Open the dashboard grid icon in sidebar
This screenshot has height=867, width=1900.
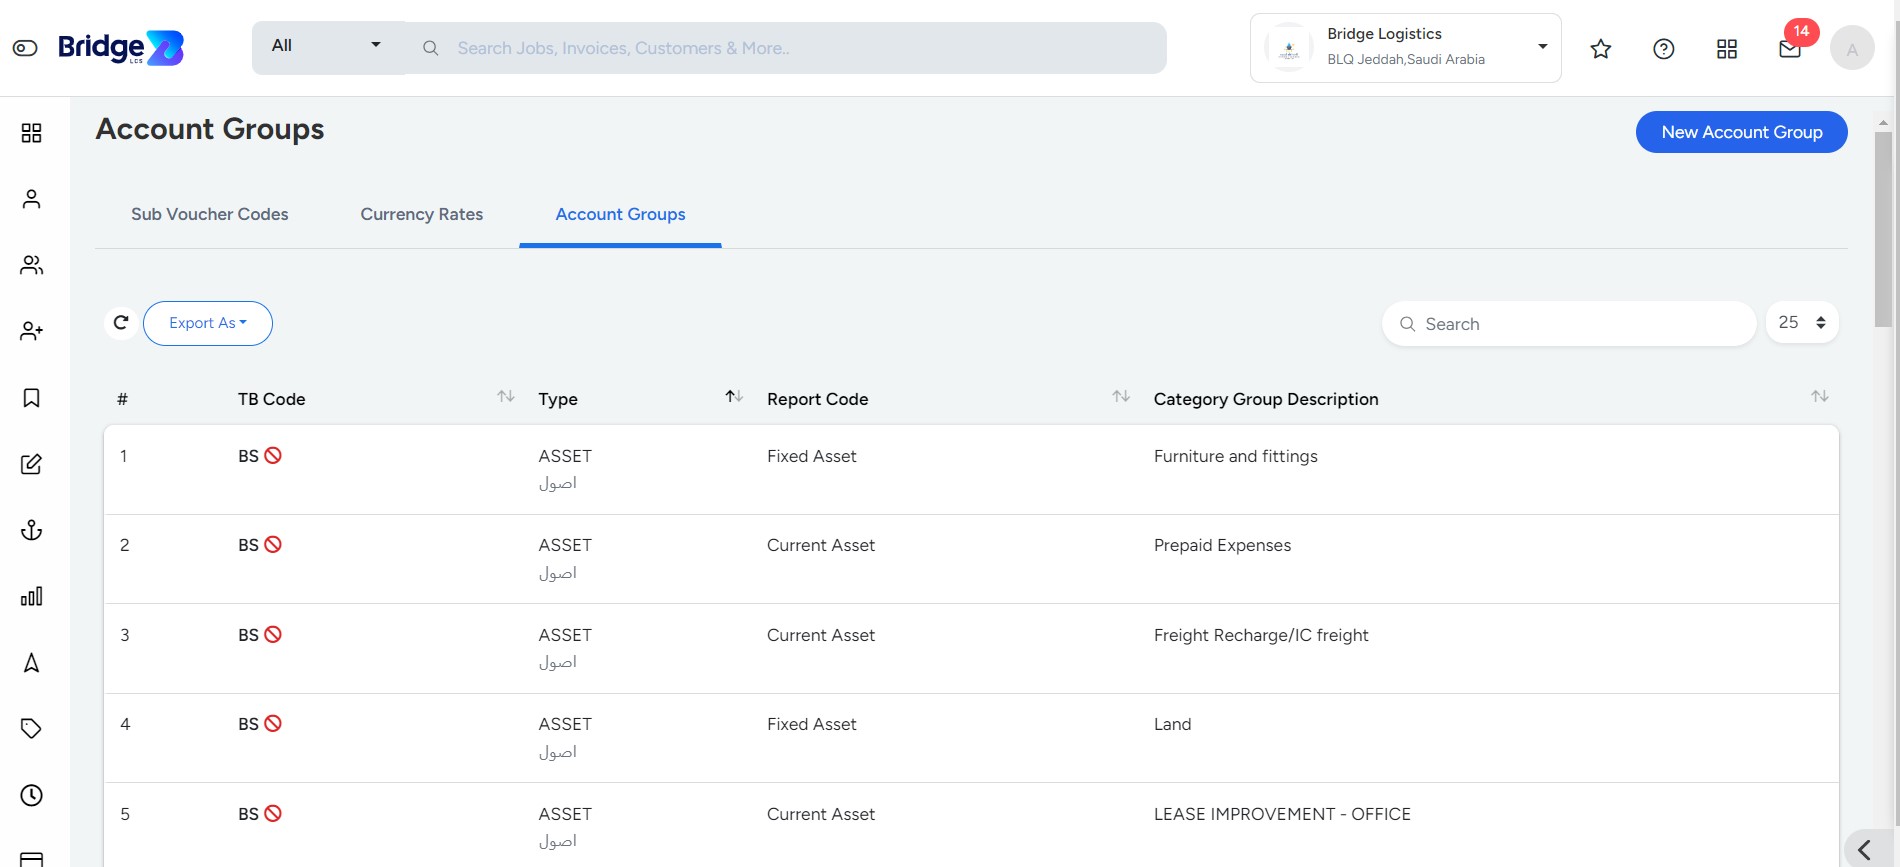coord(31,133)
